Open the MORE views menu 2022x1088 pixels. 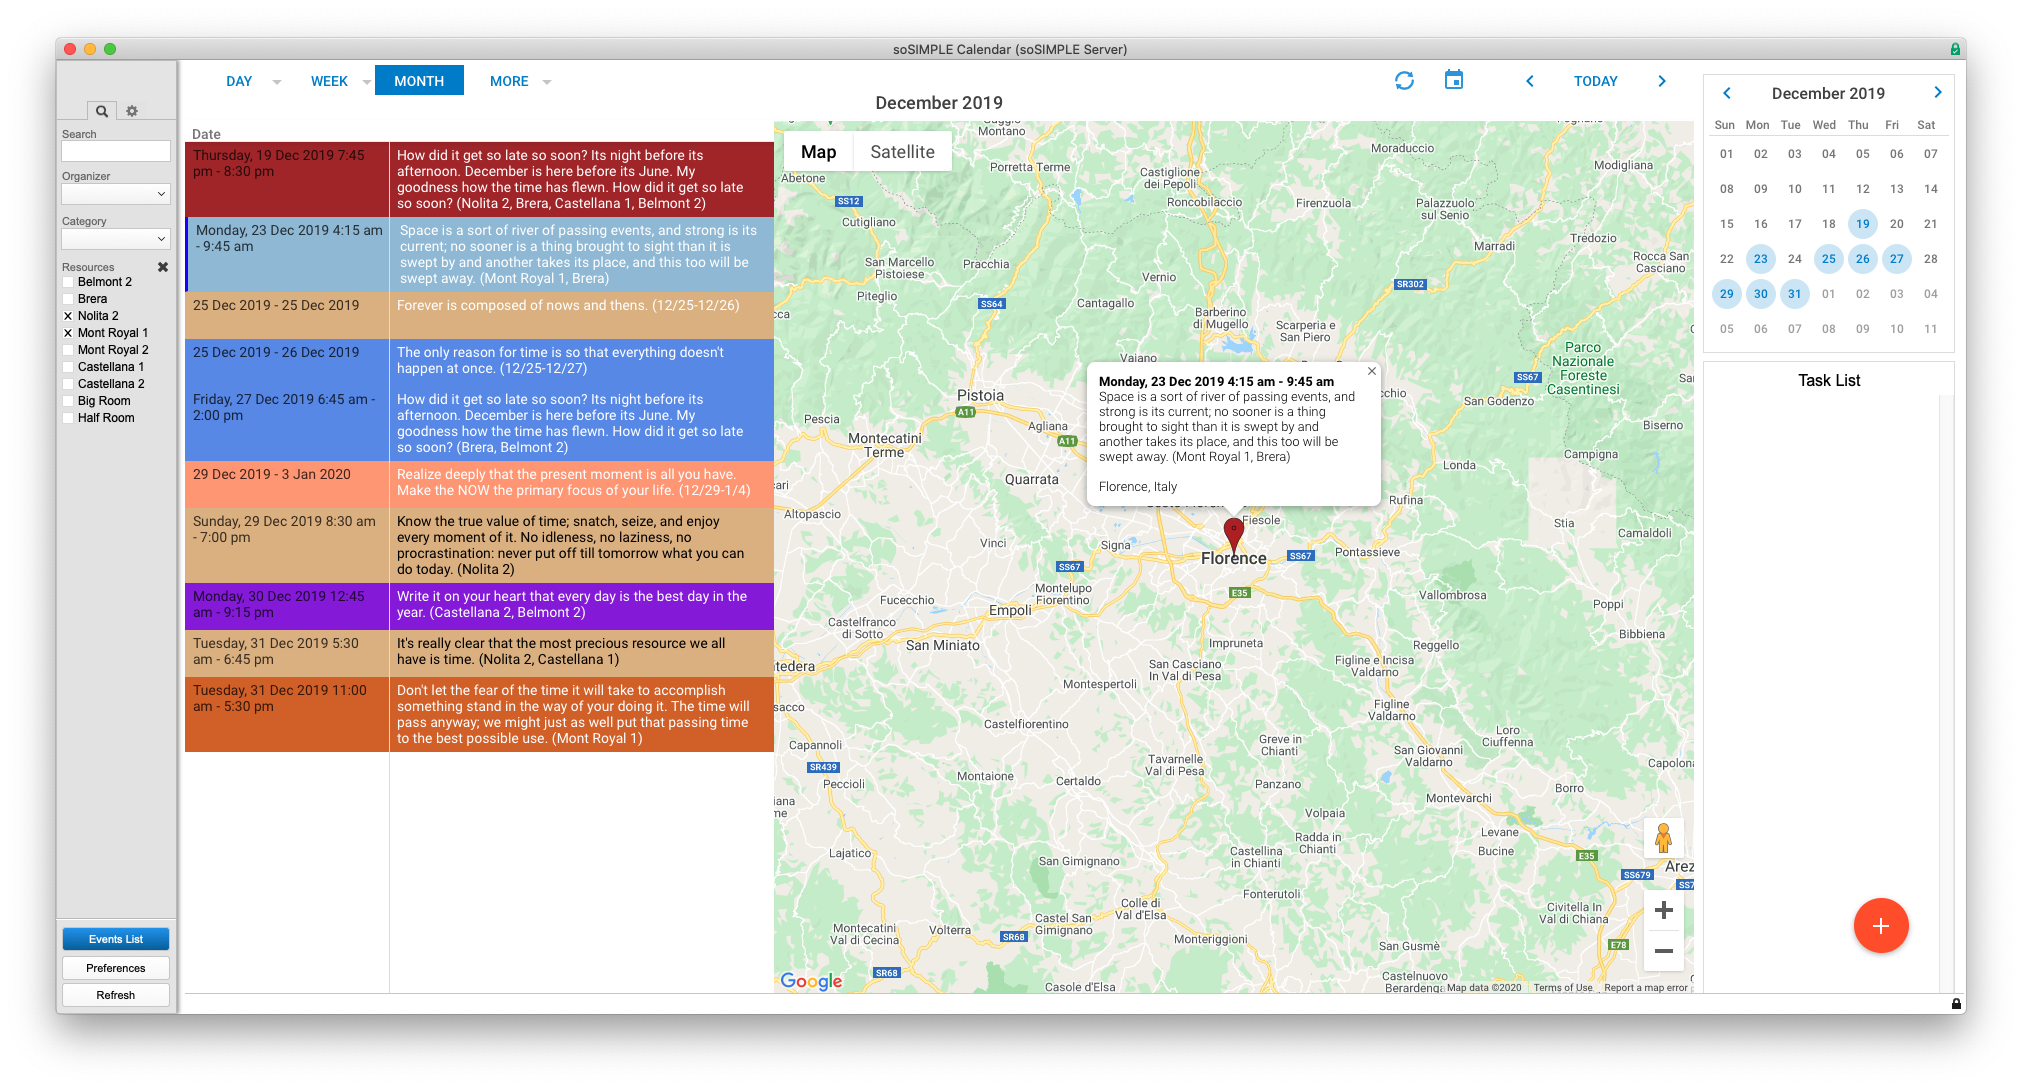pyautogui.click(x=509, y=81)
